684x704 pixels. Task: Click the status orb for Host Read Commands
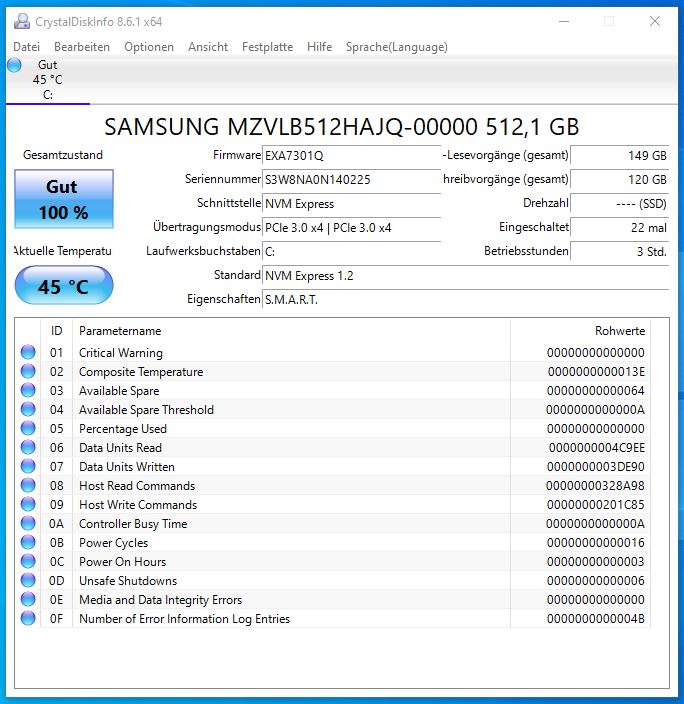[28, 485]
